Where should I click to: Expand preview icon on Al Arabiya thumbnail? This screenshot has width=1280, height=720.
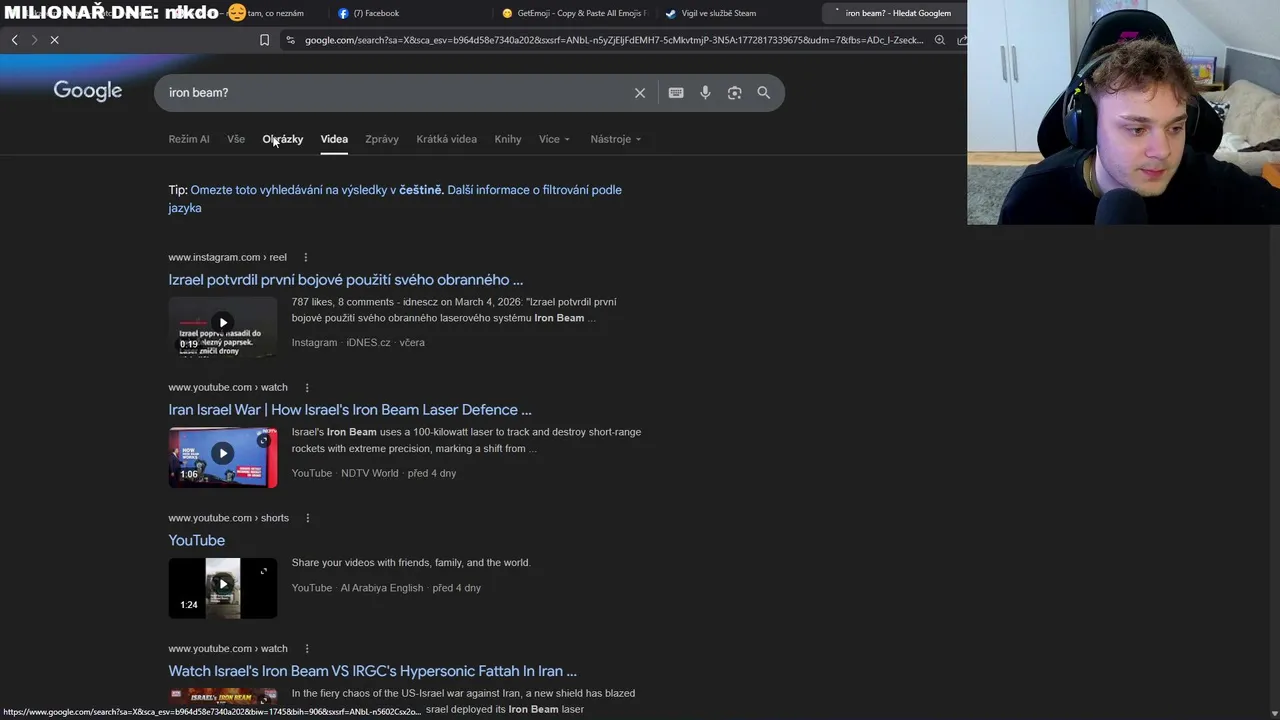tap(263, 571)
